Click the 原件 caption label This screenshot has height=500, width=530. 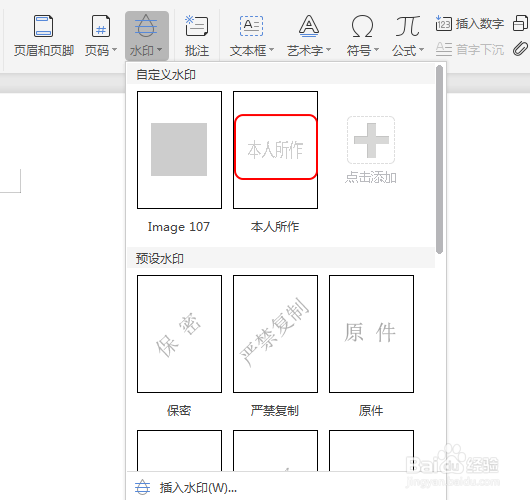(x=371, y=411)
